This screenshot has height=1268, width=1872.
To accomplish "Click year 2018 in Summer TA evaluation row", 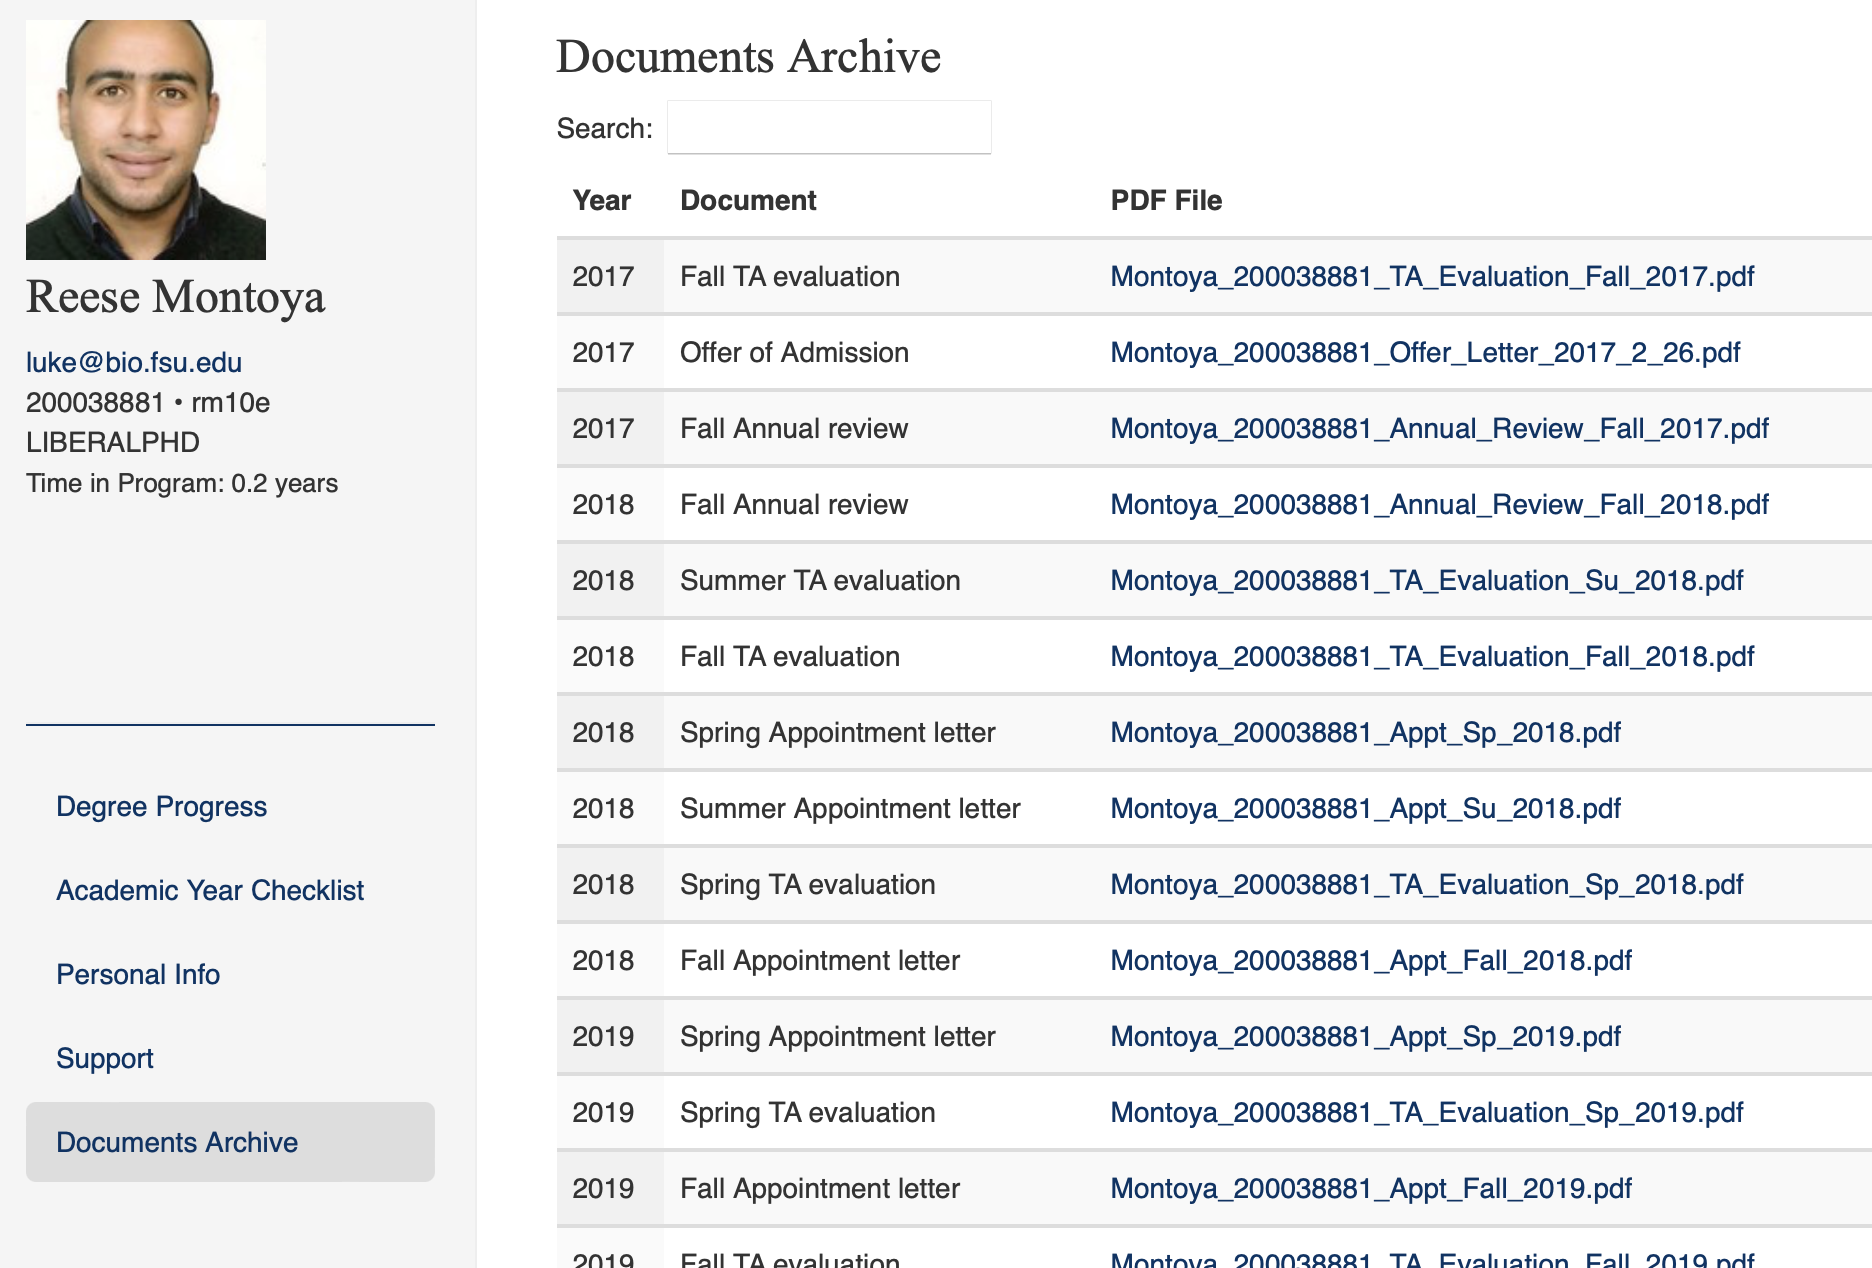I will [x=603, y=580].
